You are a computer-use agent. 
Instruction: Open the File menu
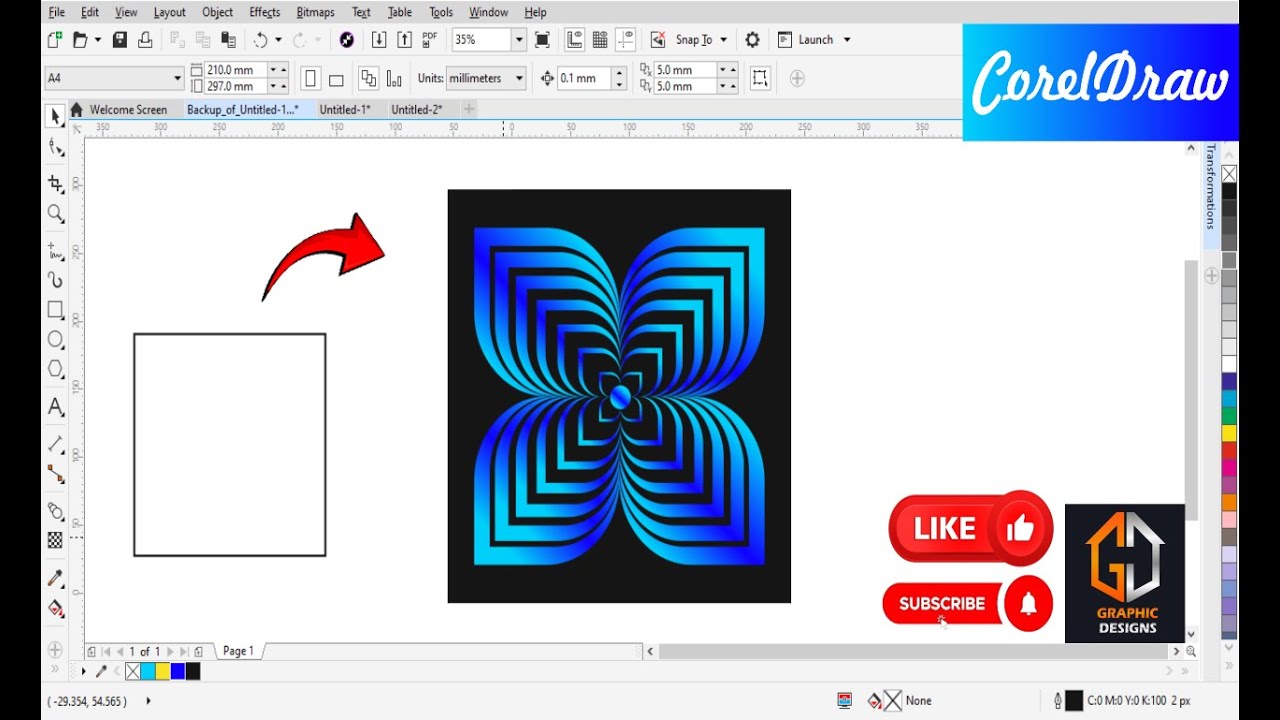tap(56, 12)
